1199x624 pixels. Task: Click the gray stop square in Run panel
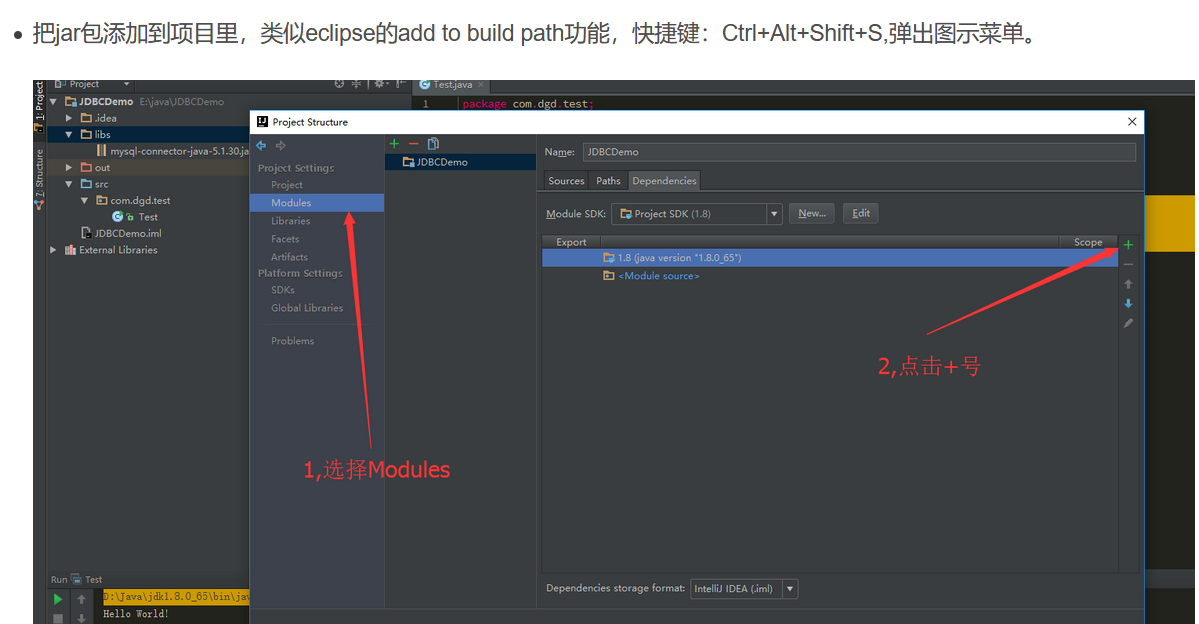click(x=57, y=618)
